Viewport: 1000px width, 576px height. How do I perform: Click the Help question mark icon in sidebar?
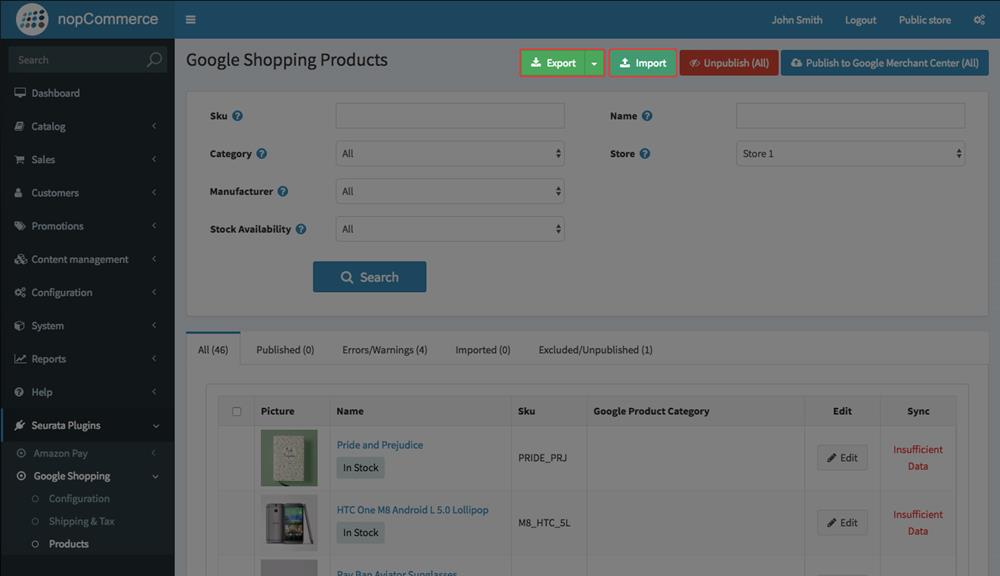click(19, 392)
